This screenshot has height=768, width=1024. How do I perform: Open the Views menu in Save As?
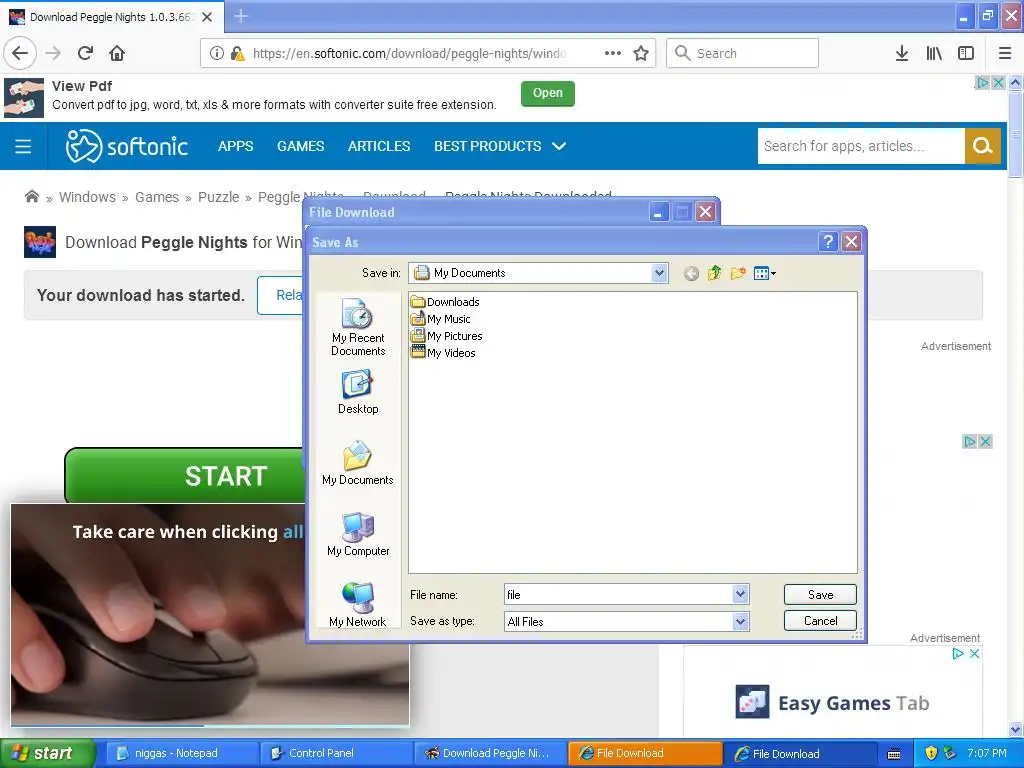(x=764, y=273)
